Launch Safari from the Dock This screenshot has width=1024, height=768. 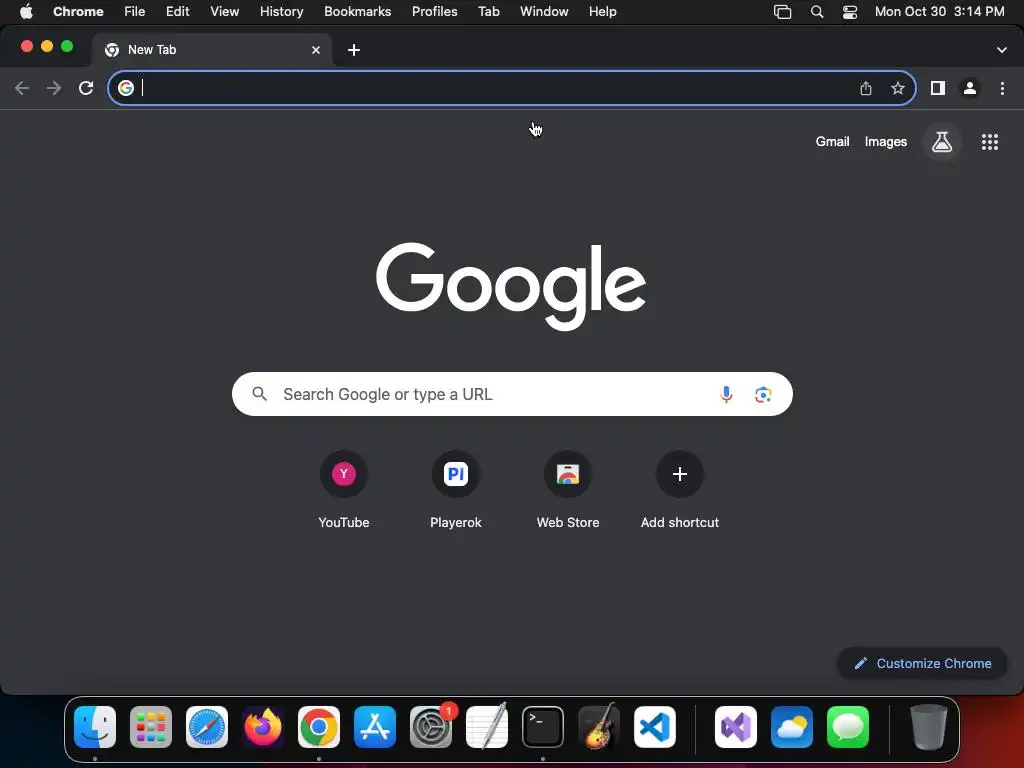[207, 727]
